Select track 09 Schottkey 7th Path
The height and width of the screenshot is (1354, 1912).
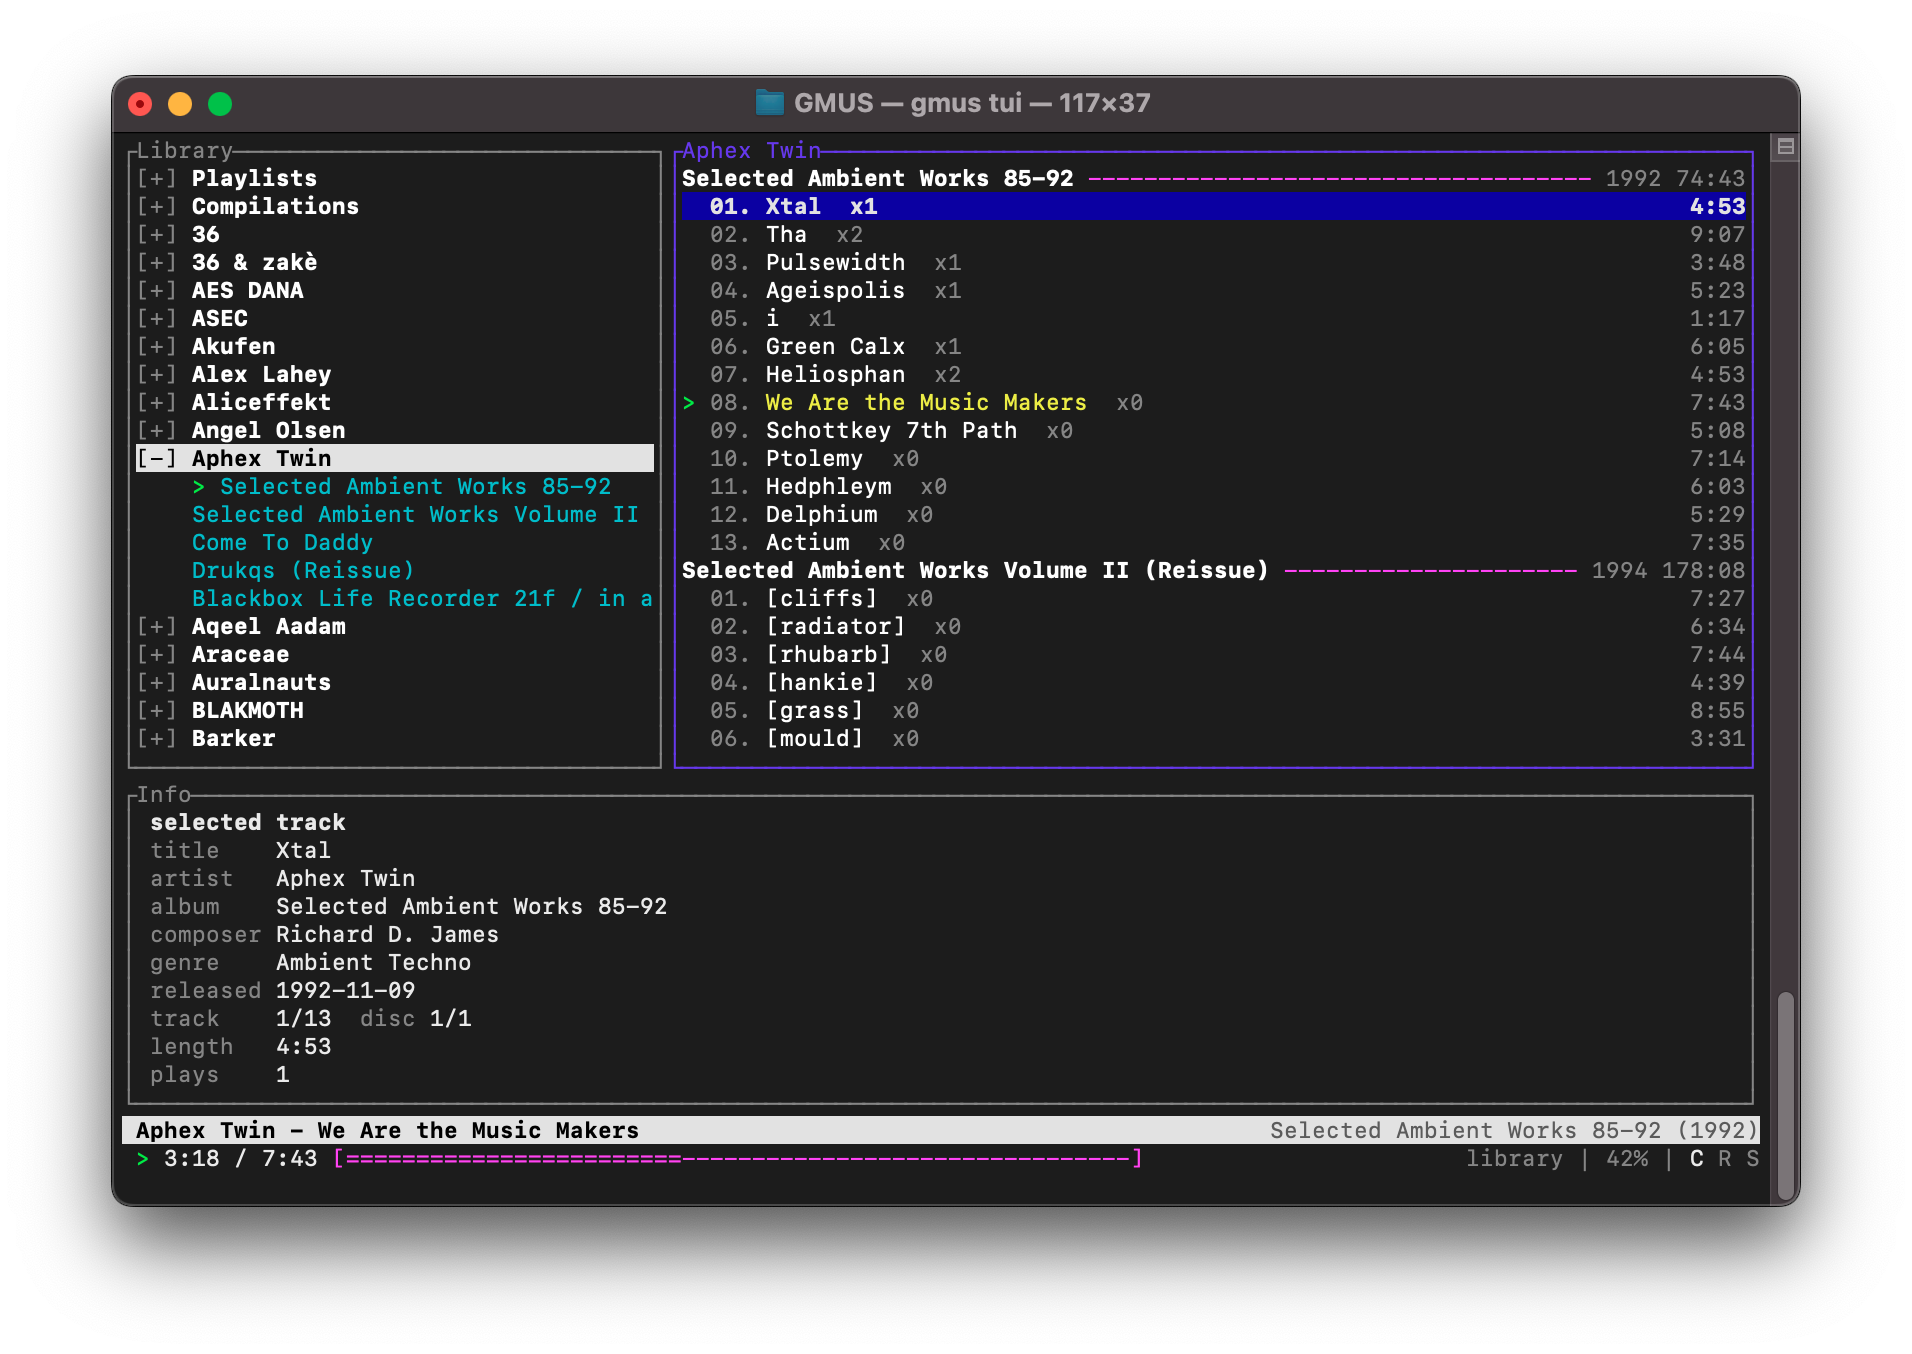tap(1213, 431)
